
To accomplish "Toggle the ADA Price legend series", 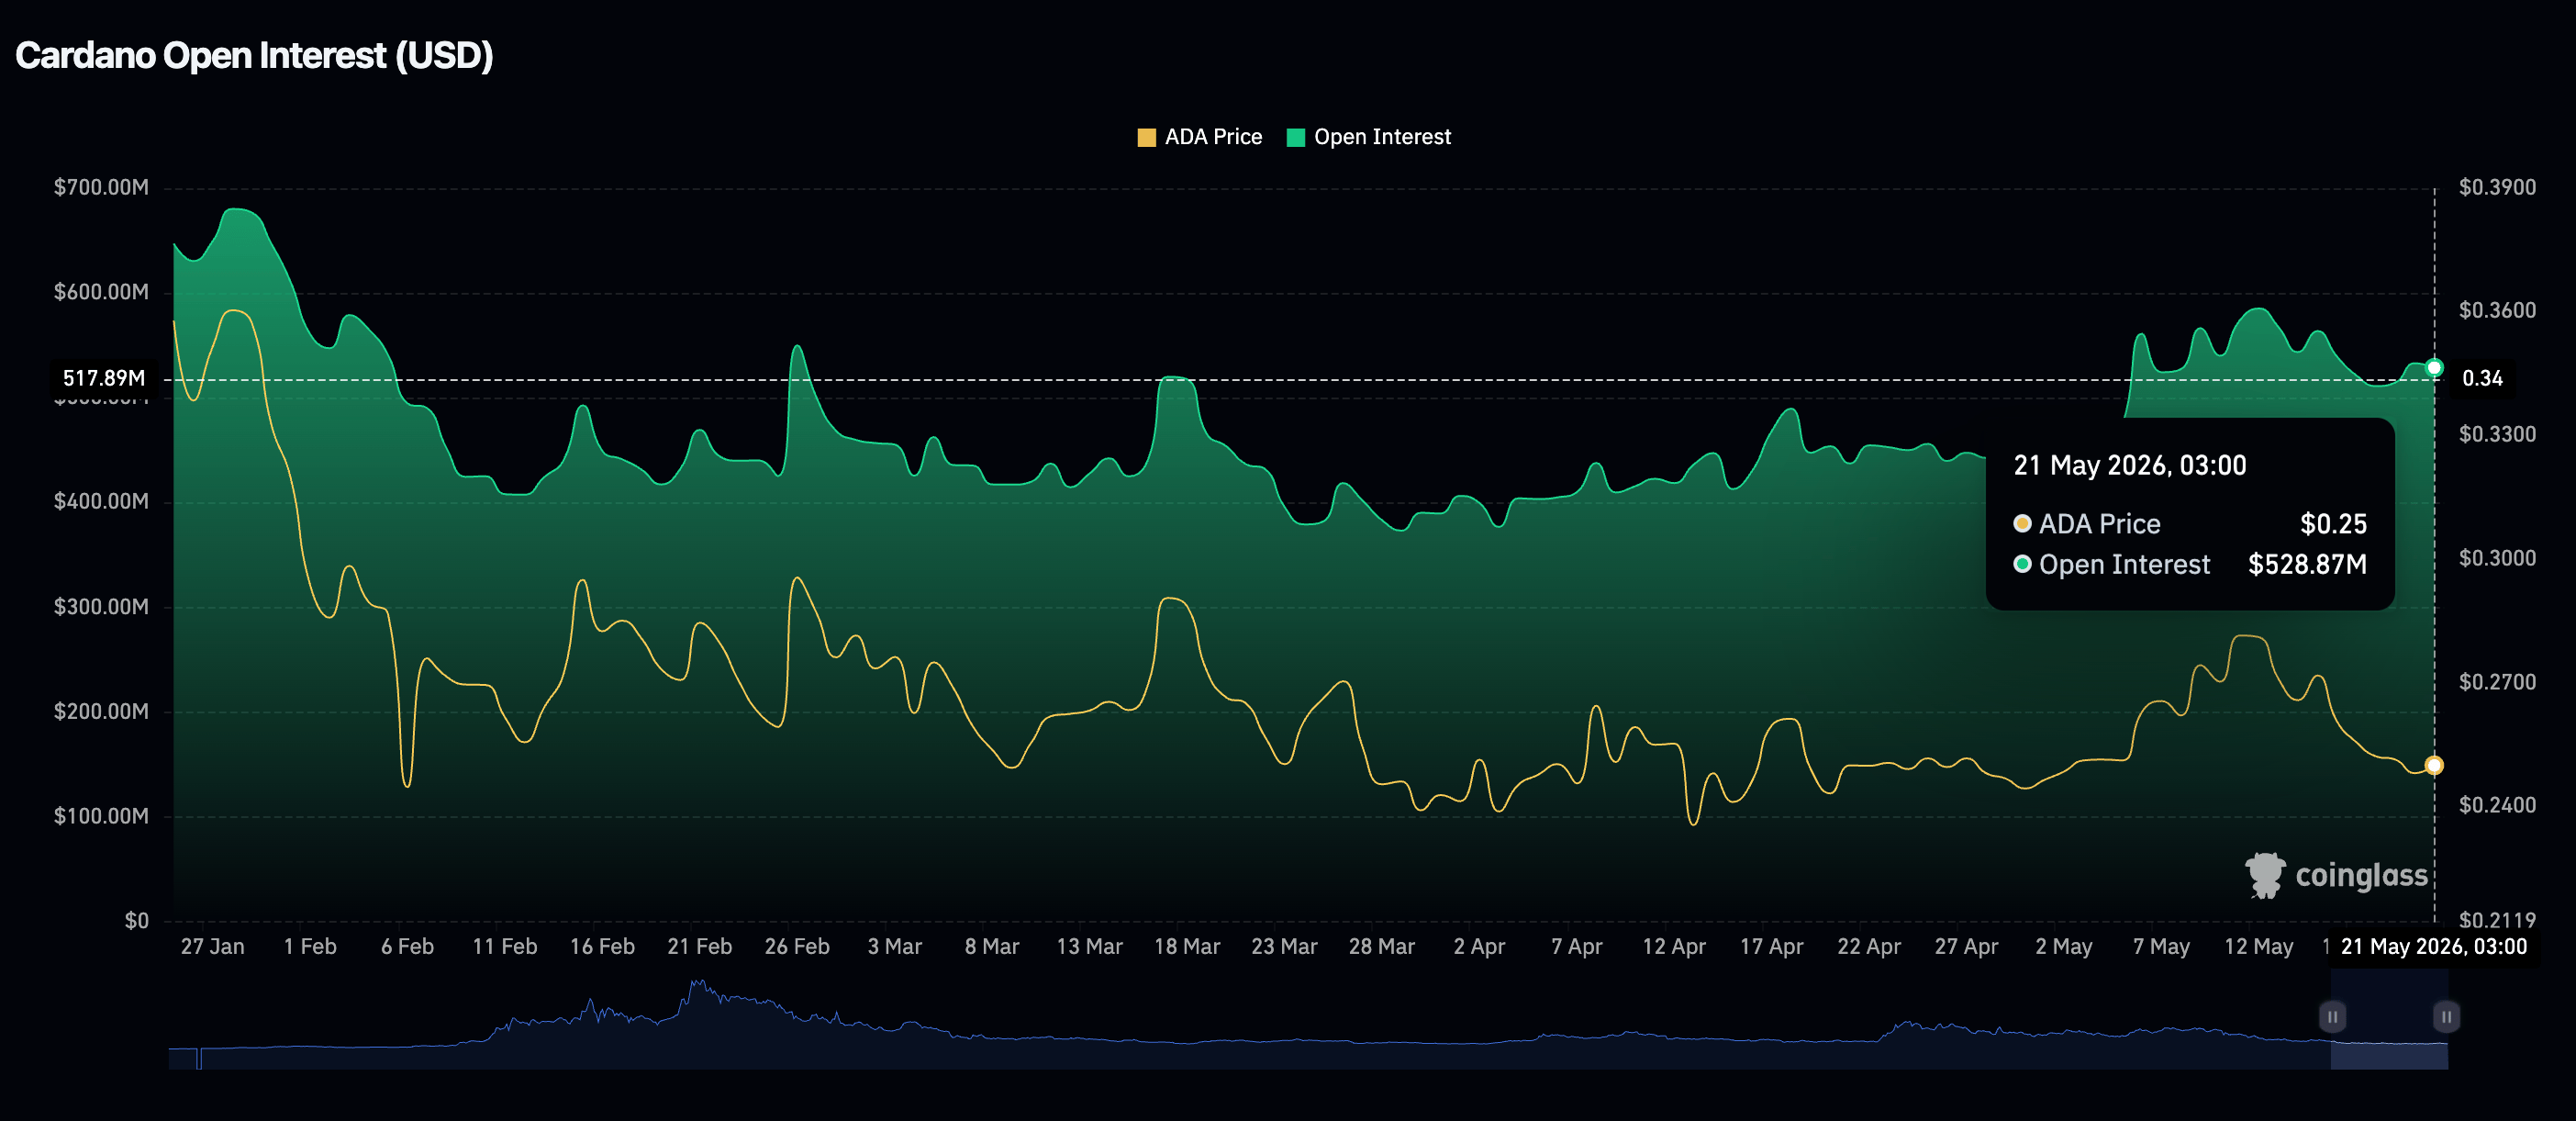I will pyautogui.click(x=1200, y=137).
